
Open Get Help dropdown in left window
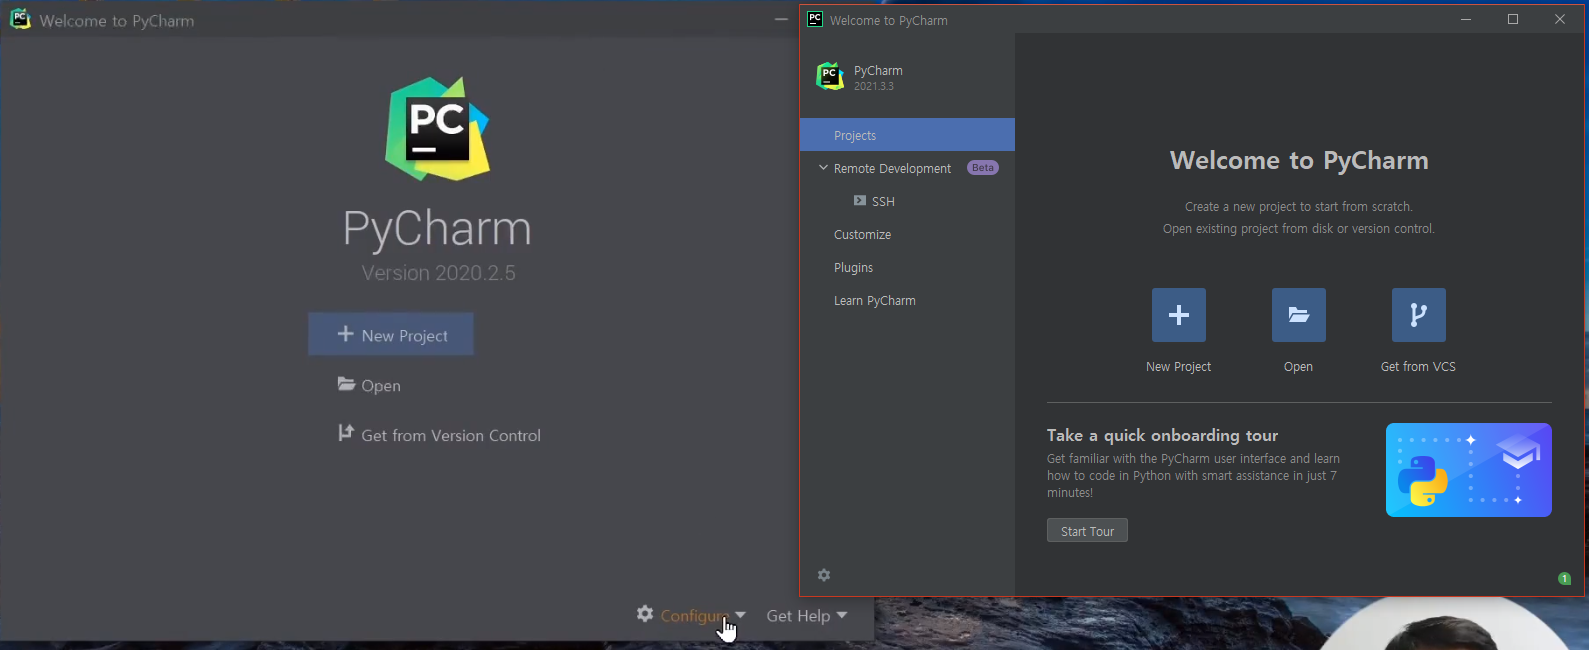tap(806, 616)
